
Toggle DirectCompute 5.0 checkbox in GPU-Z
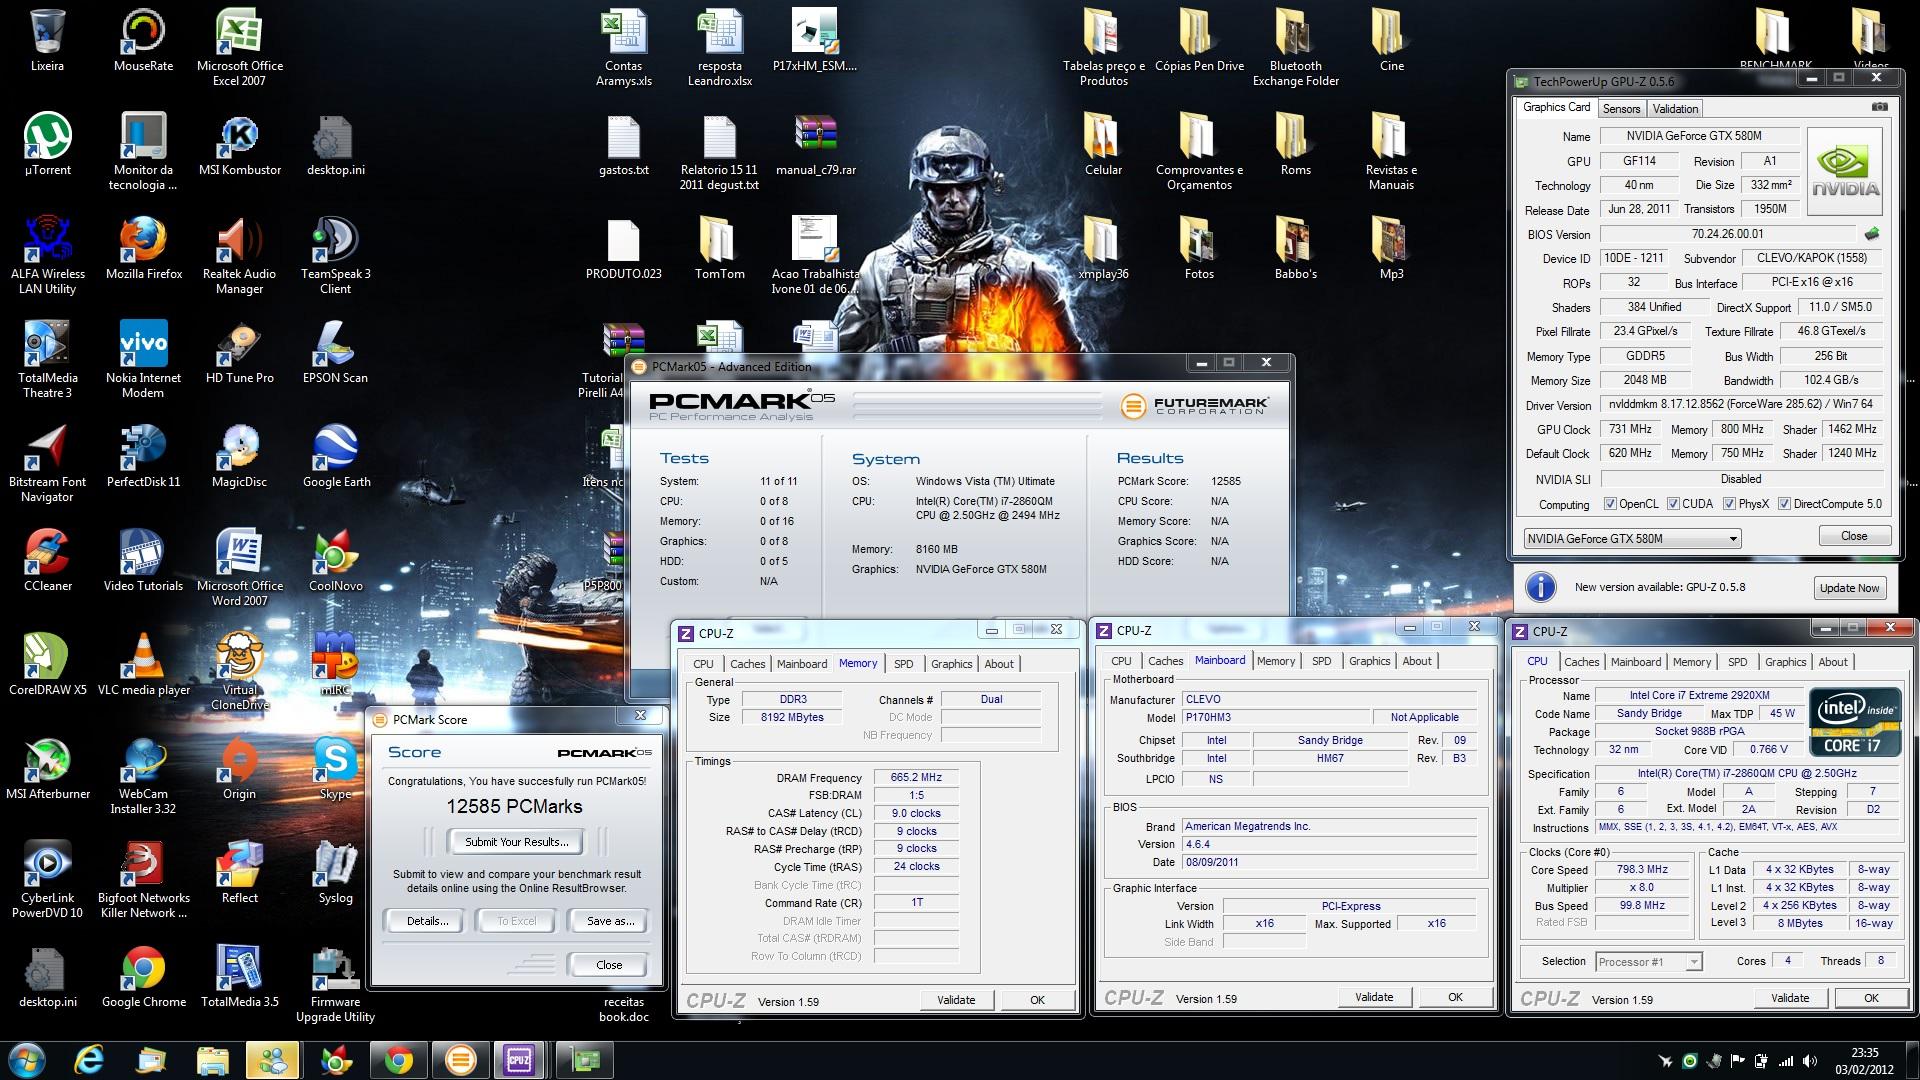pos(1784,504)
